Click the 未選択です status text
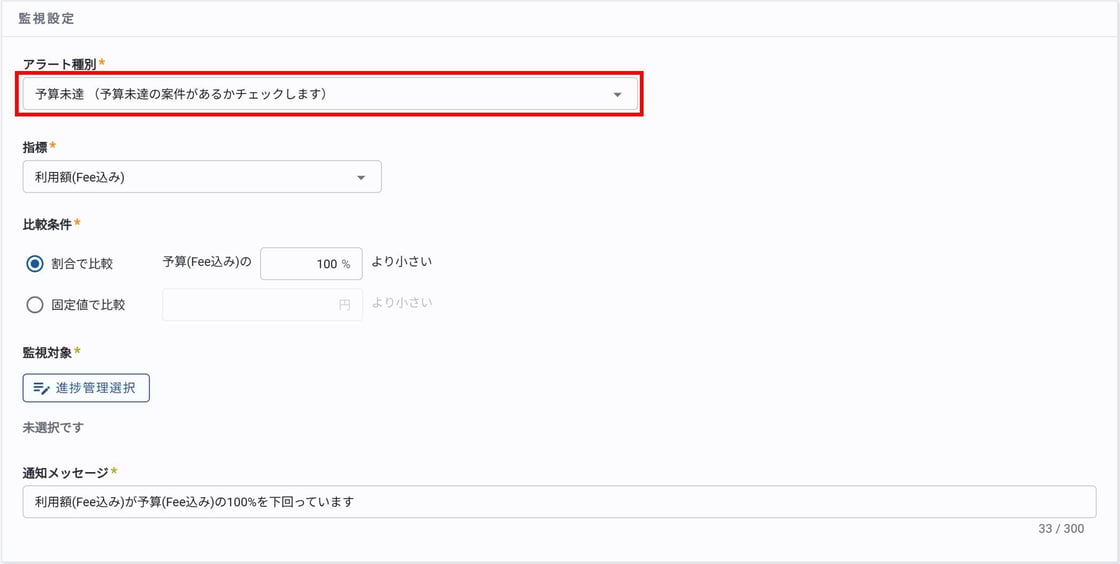Screen dimensions: 1120x564 [x=53, y=427]
